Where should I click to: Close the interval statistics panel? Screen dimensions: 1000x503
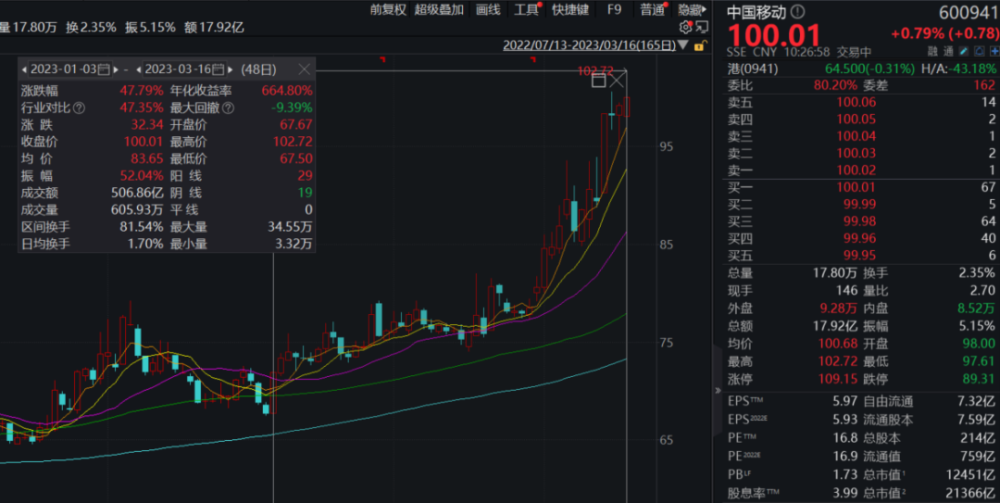click(x=304, y=69)
